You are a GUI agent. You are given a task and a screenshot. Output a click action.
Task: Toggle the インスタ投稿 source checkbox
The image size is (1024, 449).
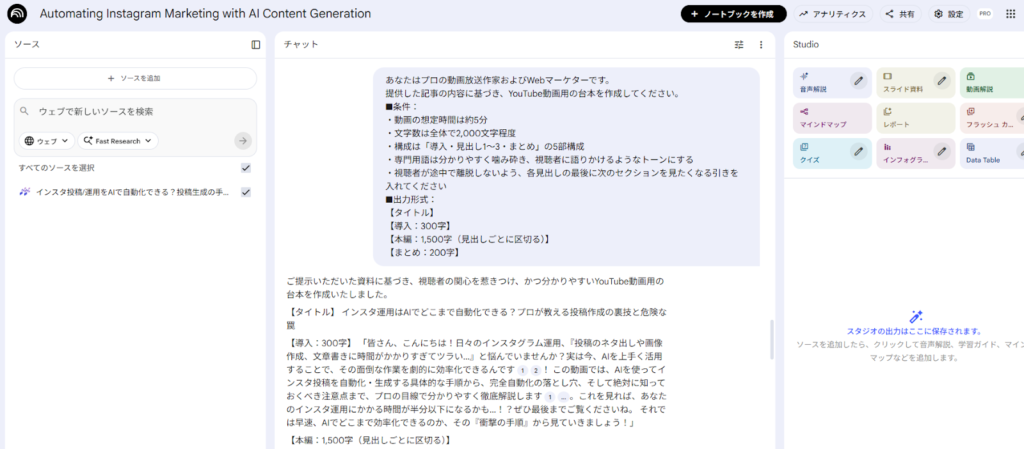pos(246,192)
